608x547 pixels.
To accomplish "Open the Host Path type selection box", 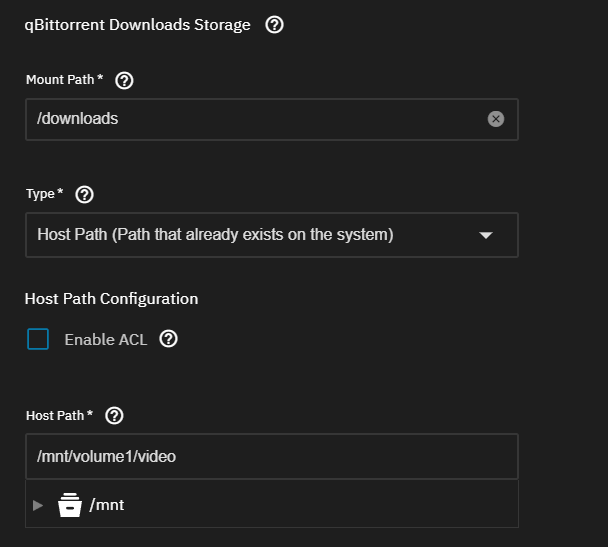I will tap(272, 235).
